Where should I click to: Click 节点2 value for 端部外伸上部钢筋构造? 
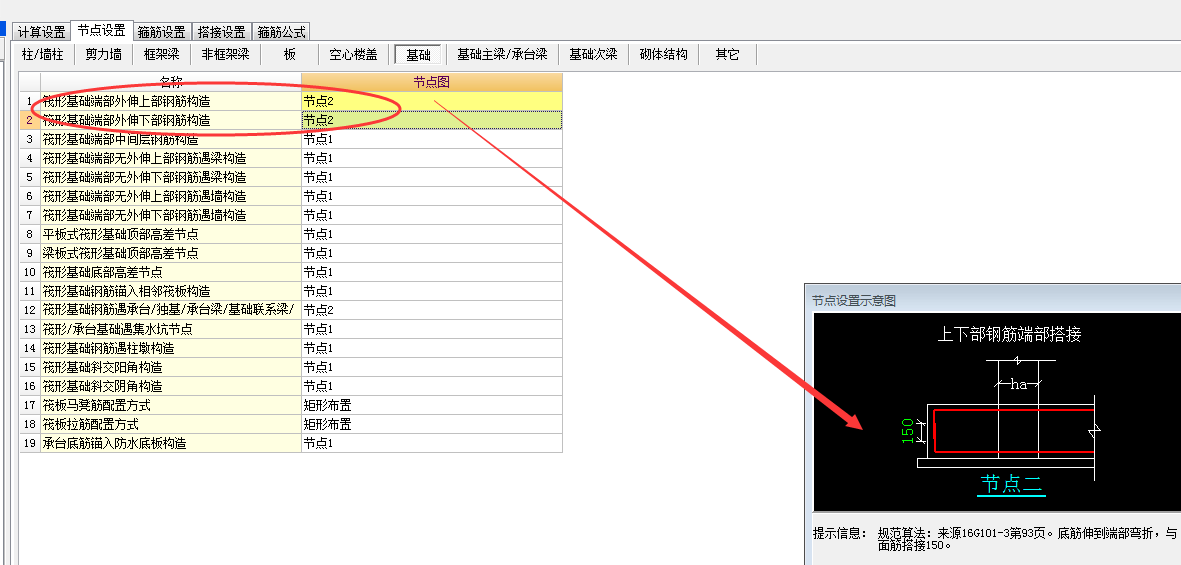(x=432, y=101)
